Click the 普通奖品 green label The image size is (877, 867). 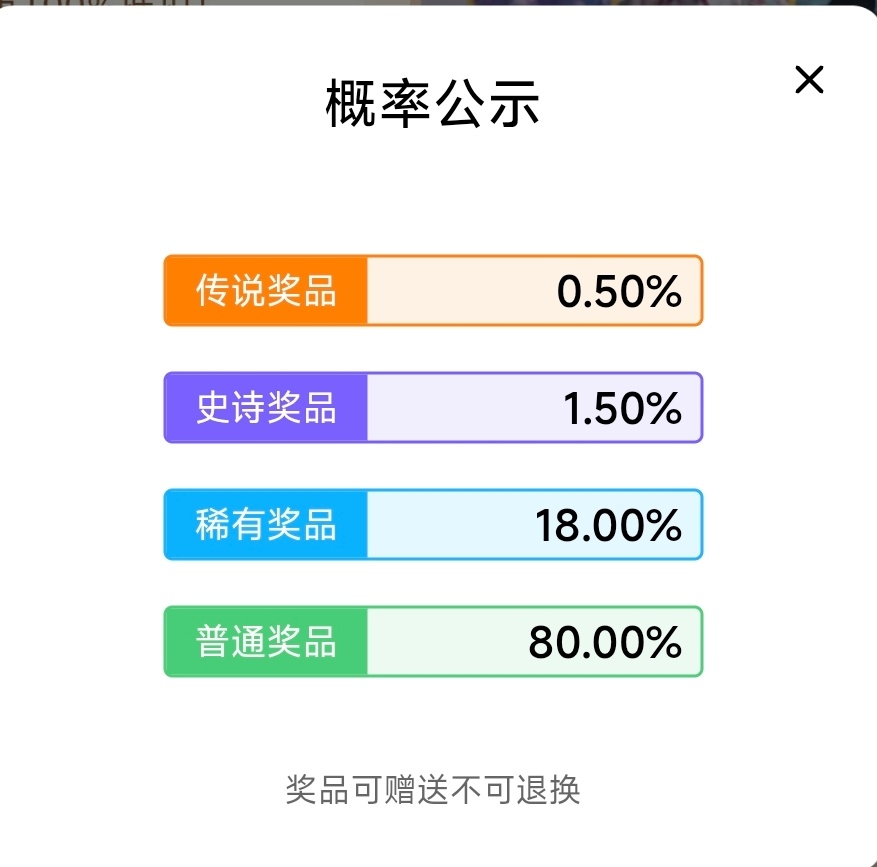(x=266, y=642)
